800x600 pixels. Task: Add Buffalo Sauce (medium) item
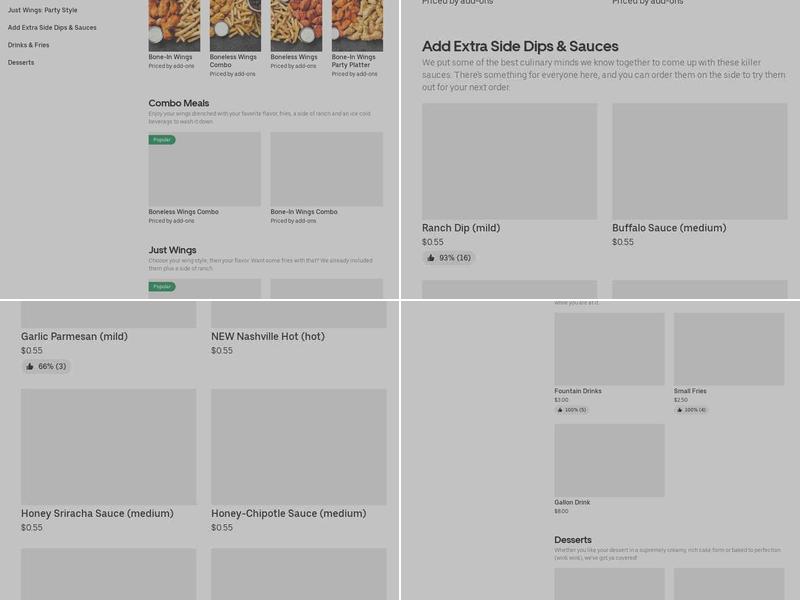click(699, 175)
